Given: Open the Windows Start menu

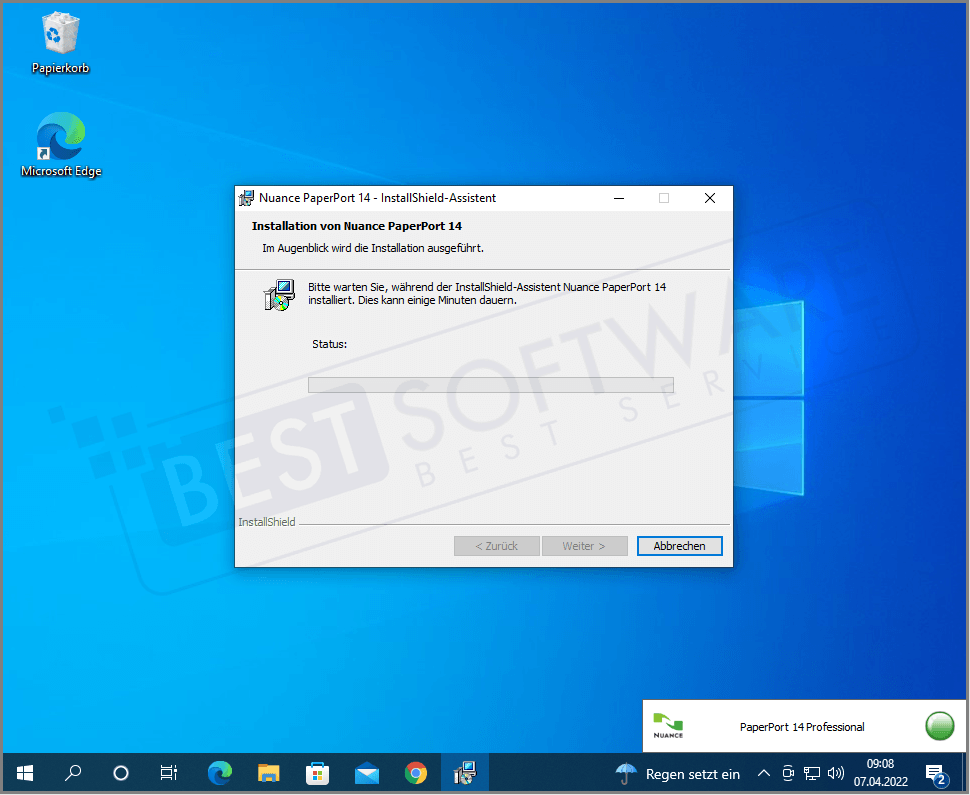Looking at the screenshot, I should (x=24, y=773).
